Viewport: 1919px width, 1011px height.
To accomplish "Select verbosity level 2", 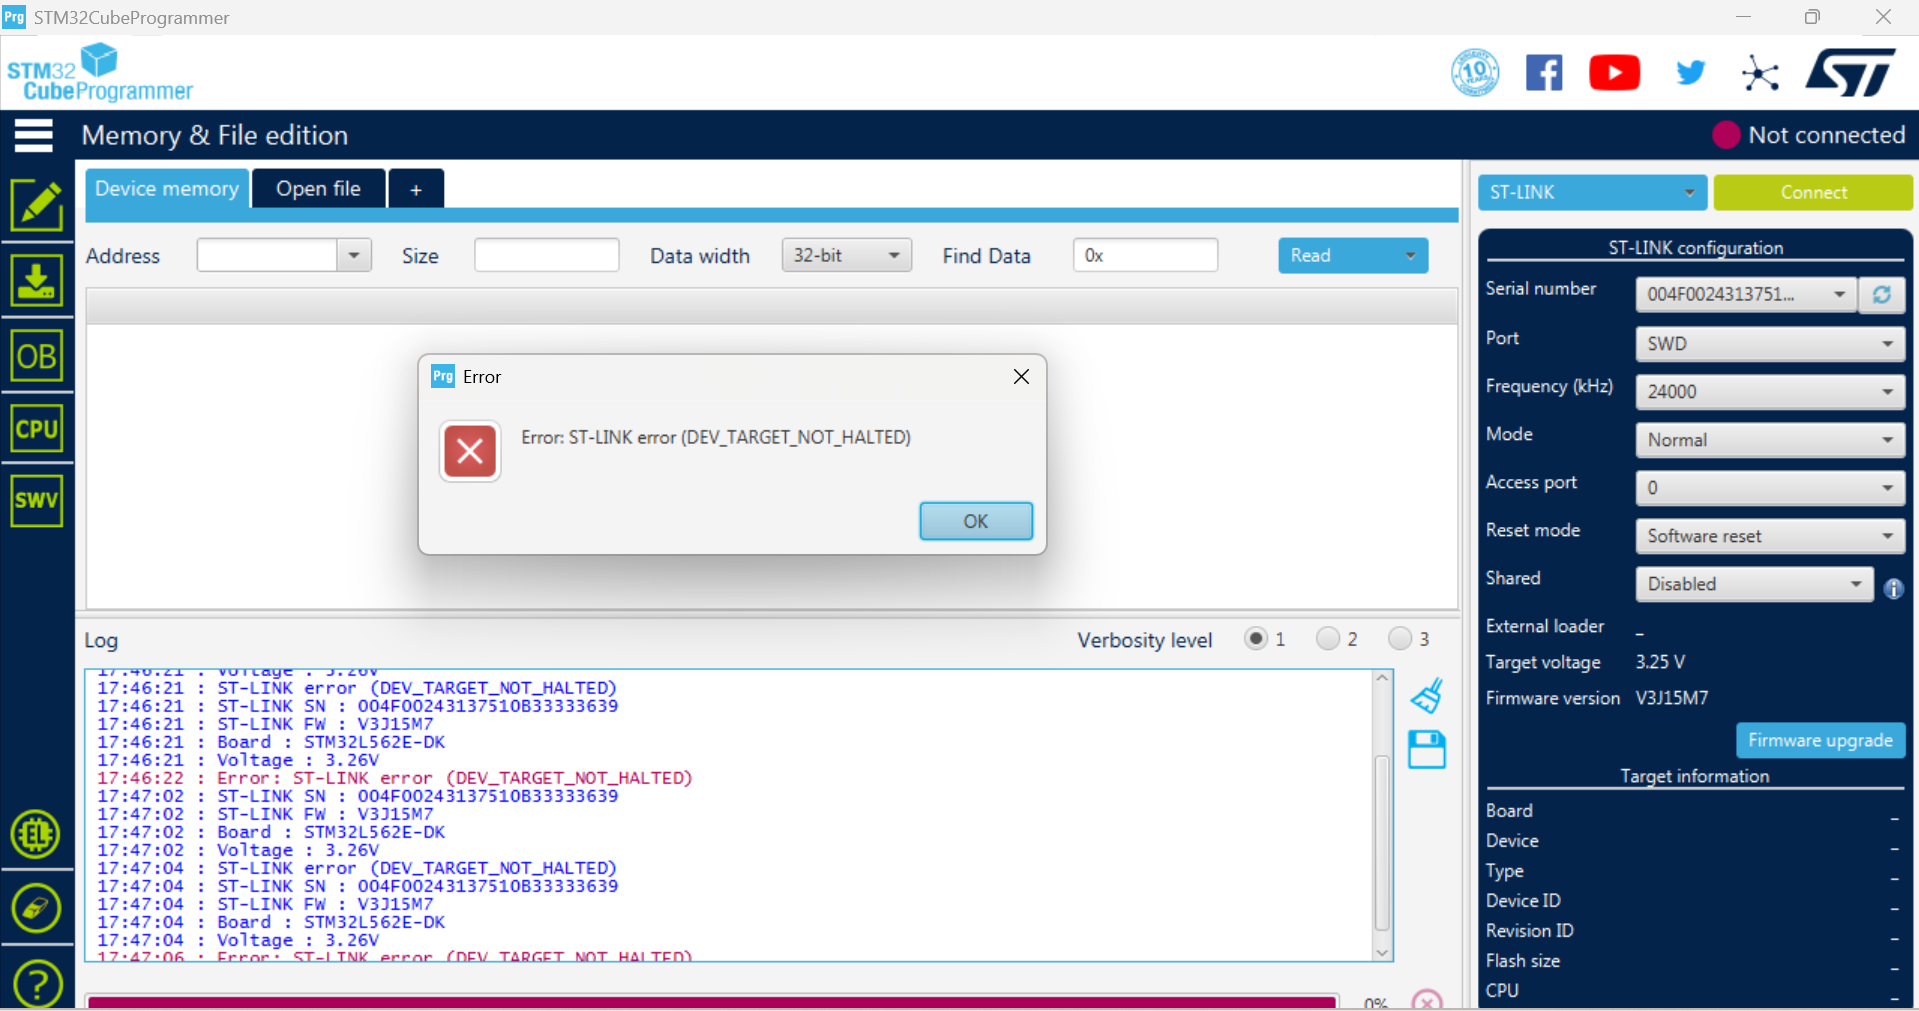I will pos(1329,639).
